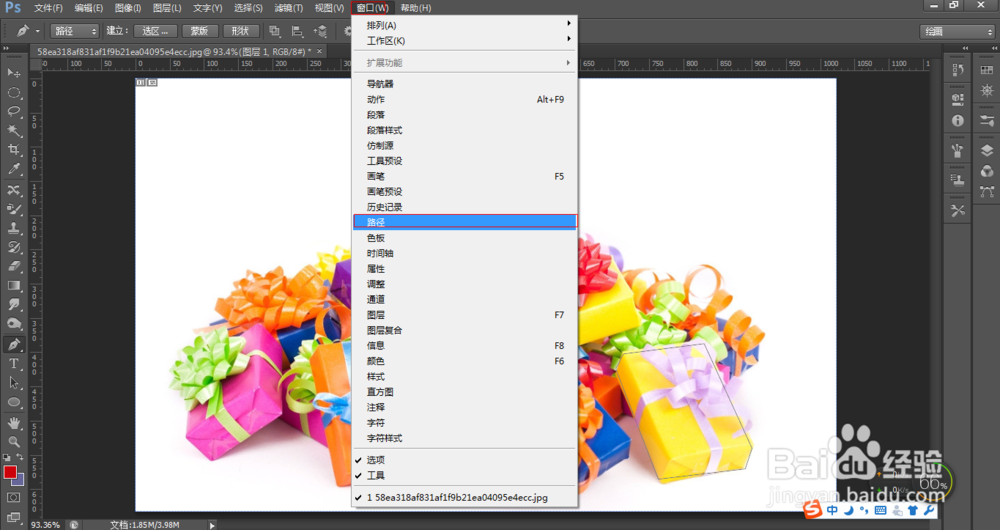
Task: Select checked document 58ea318af831af1f9b21ea04095e4ecc.jpg in menu
Action: (x=464, y=497)
